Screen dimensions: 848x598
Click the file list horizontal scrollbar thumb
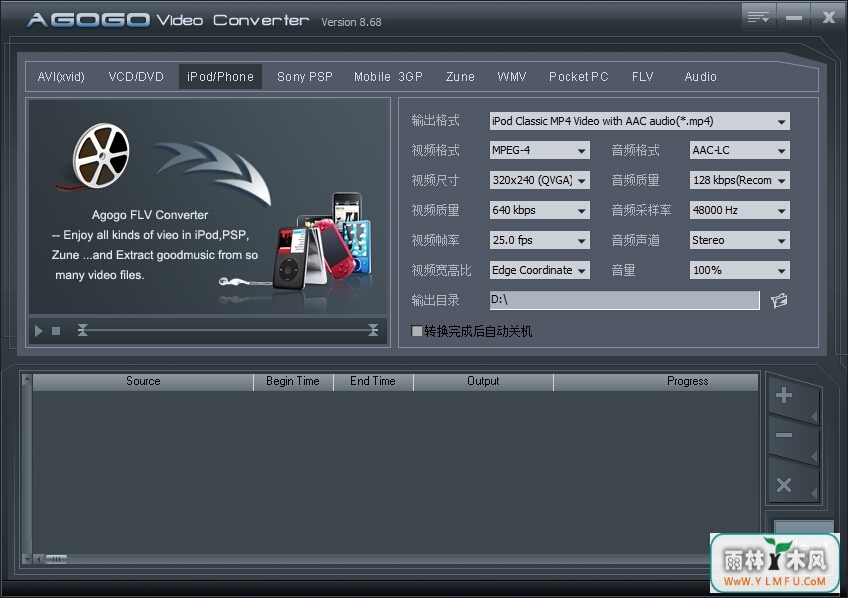tap(56, 559)
